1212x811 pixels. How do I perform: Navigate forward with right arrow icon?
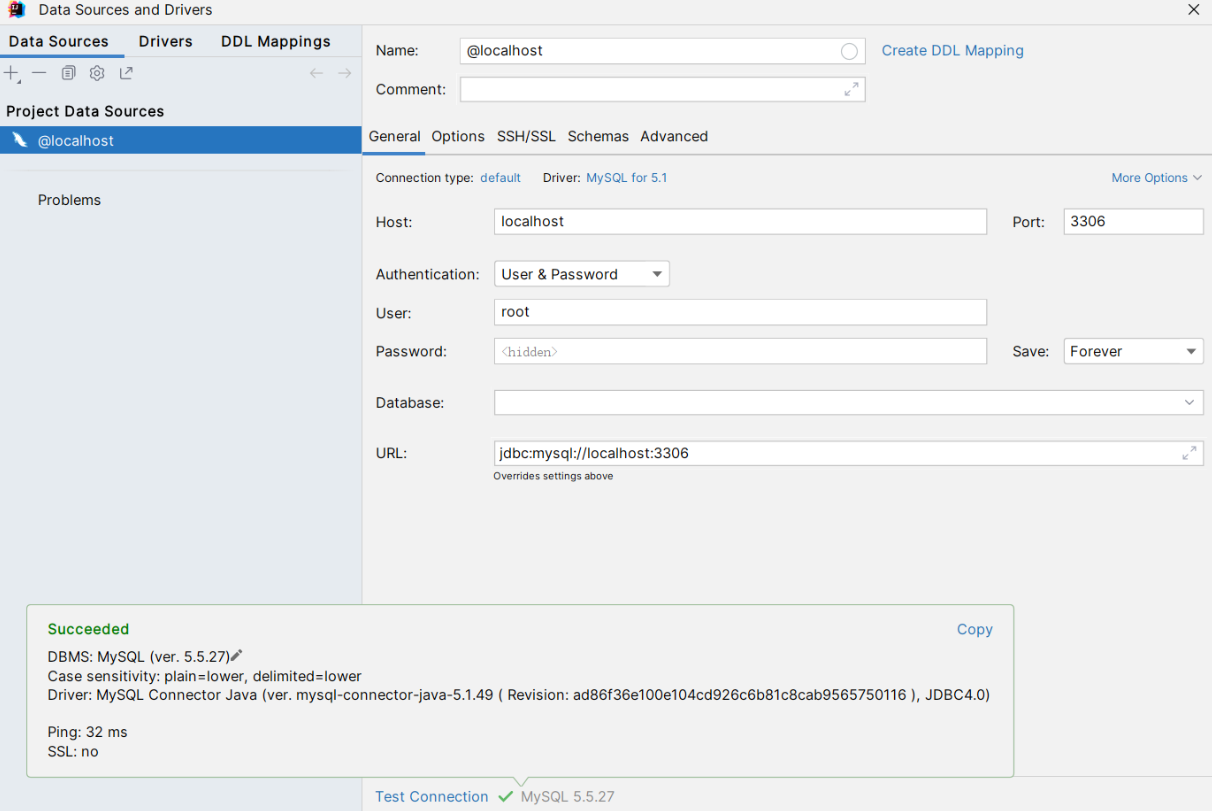click(x=345, y=73)
